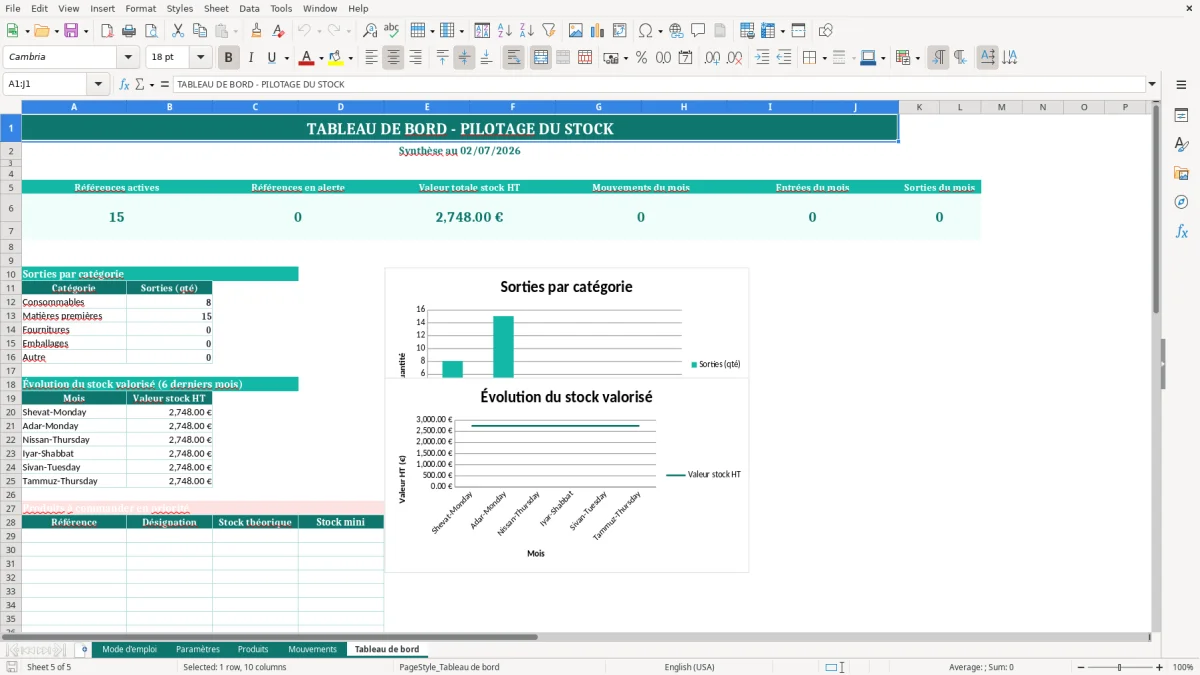Toggle vertical center alignment
Viewport: 1200px width, 675px height.
pyautogui.click(x=464, y=58)
